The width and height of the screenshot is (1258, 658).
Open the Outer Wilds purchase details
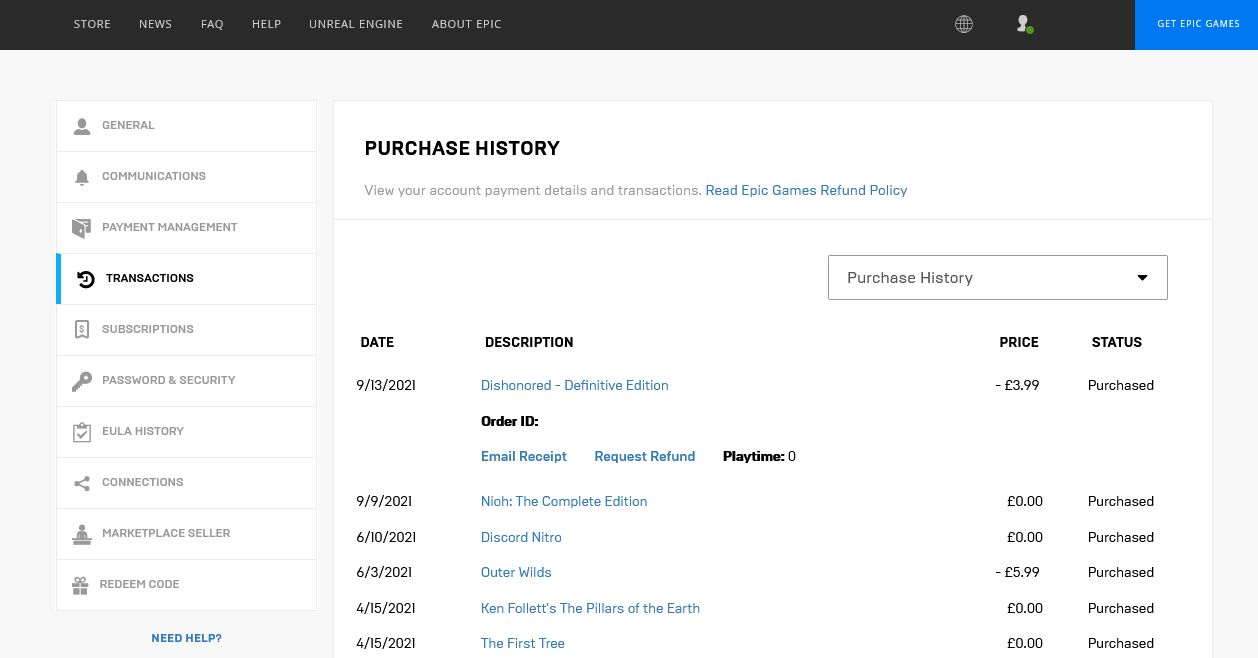click(516, 572)
